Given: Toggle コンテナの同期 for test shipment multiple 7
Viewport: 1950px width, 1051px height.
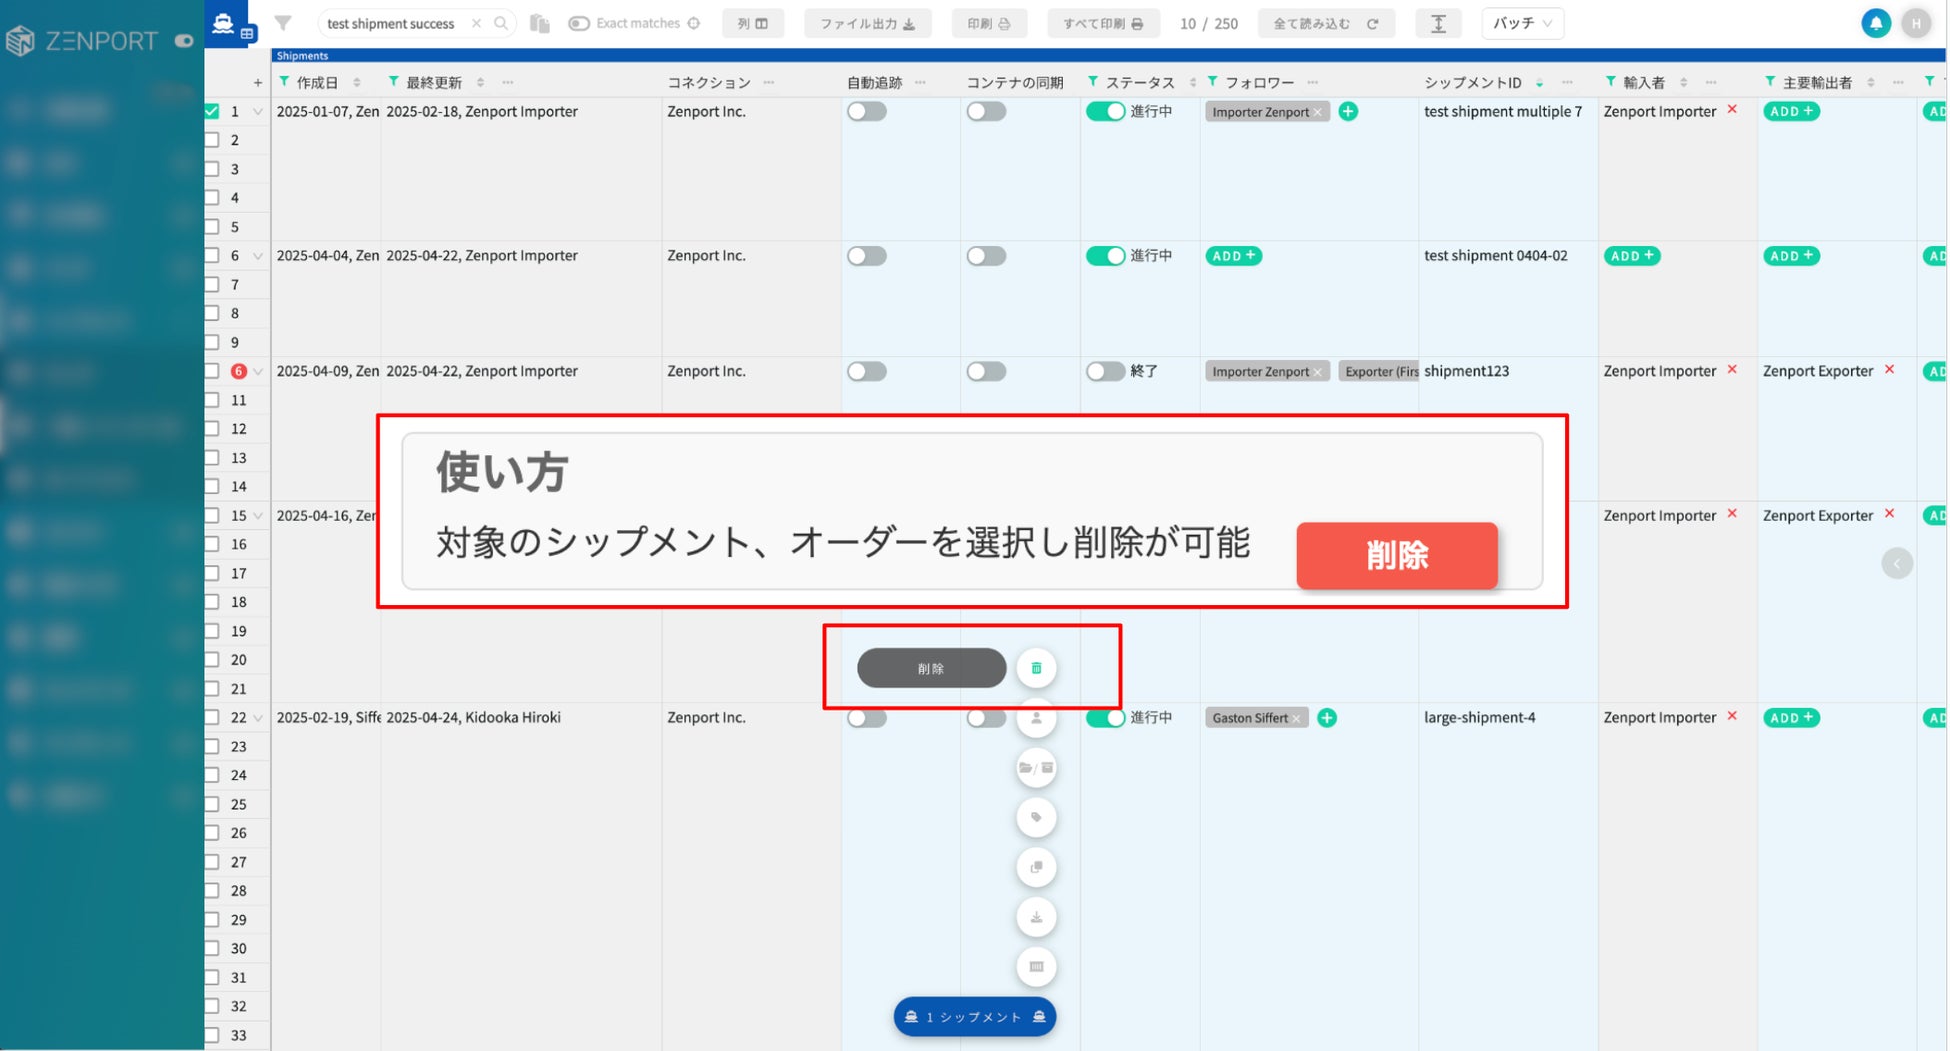Looking at the screenshot, I should 986,112.
